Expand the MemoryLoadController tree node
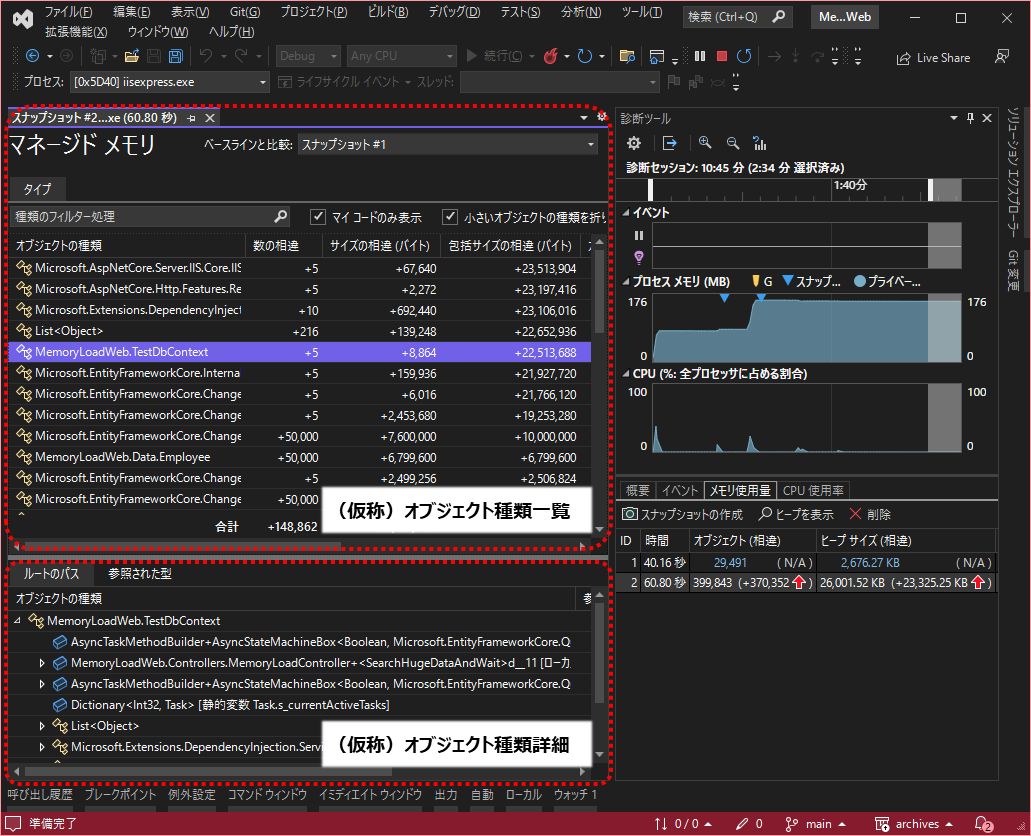Screen dimensions: 1031x836 pos(41,662)
